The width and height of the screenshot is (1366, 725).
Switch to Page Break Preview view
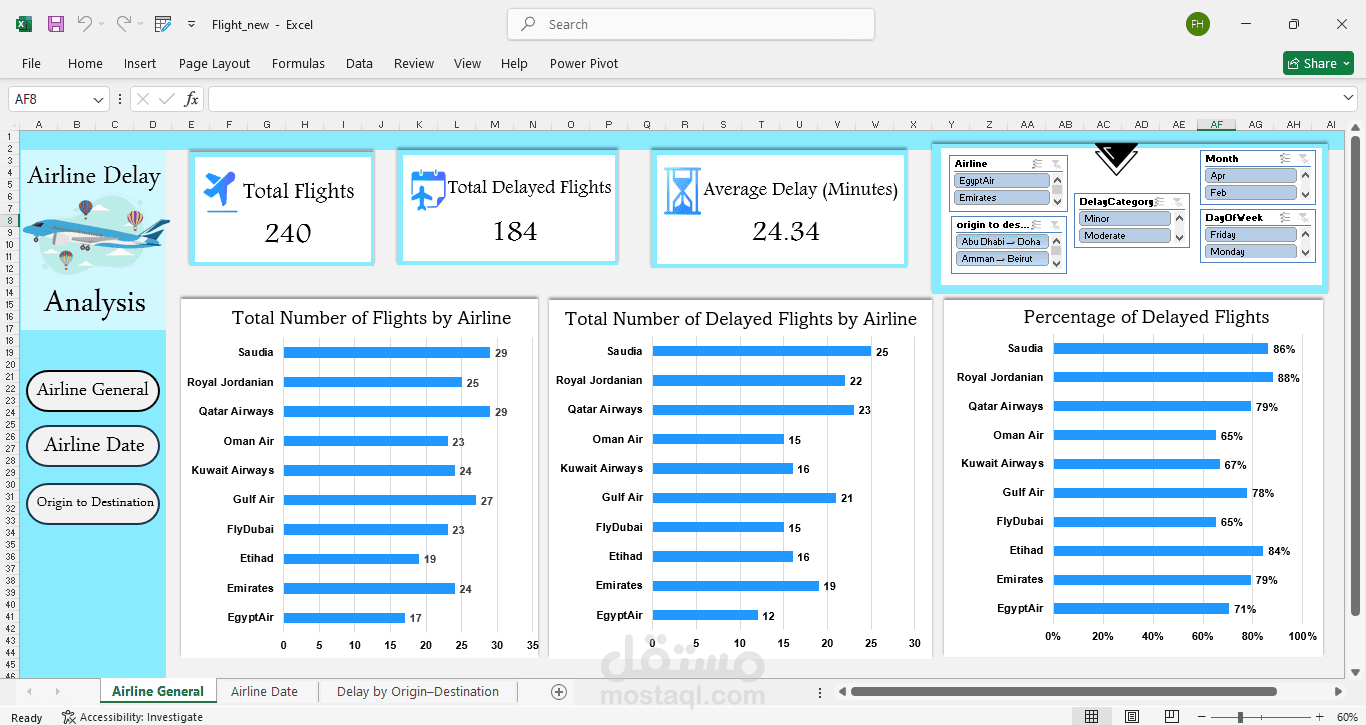[x=1171, y=717]
